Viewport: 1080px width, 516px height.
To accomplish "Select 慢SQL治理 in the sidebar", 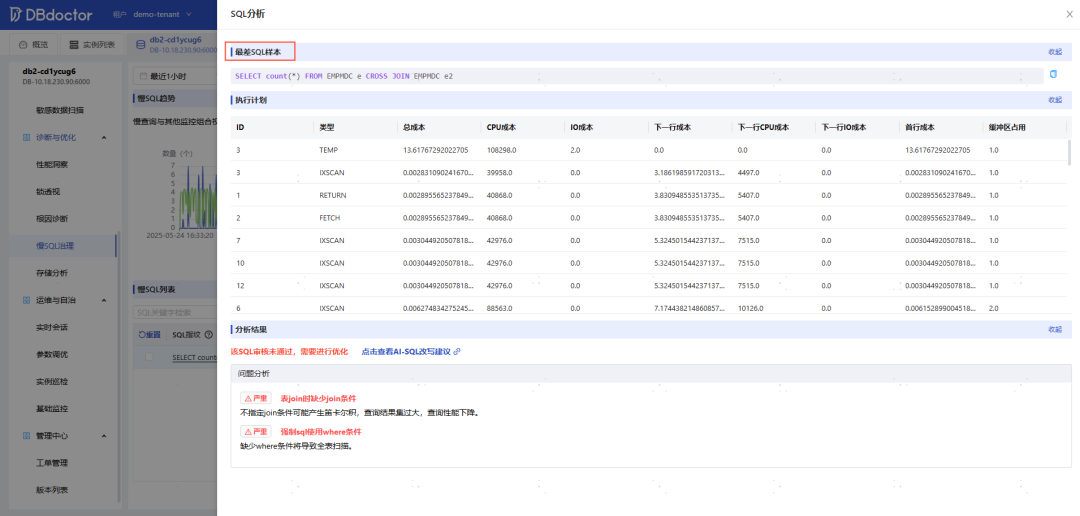I will (x=54, y=246).
